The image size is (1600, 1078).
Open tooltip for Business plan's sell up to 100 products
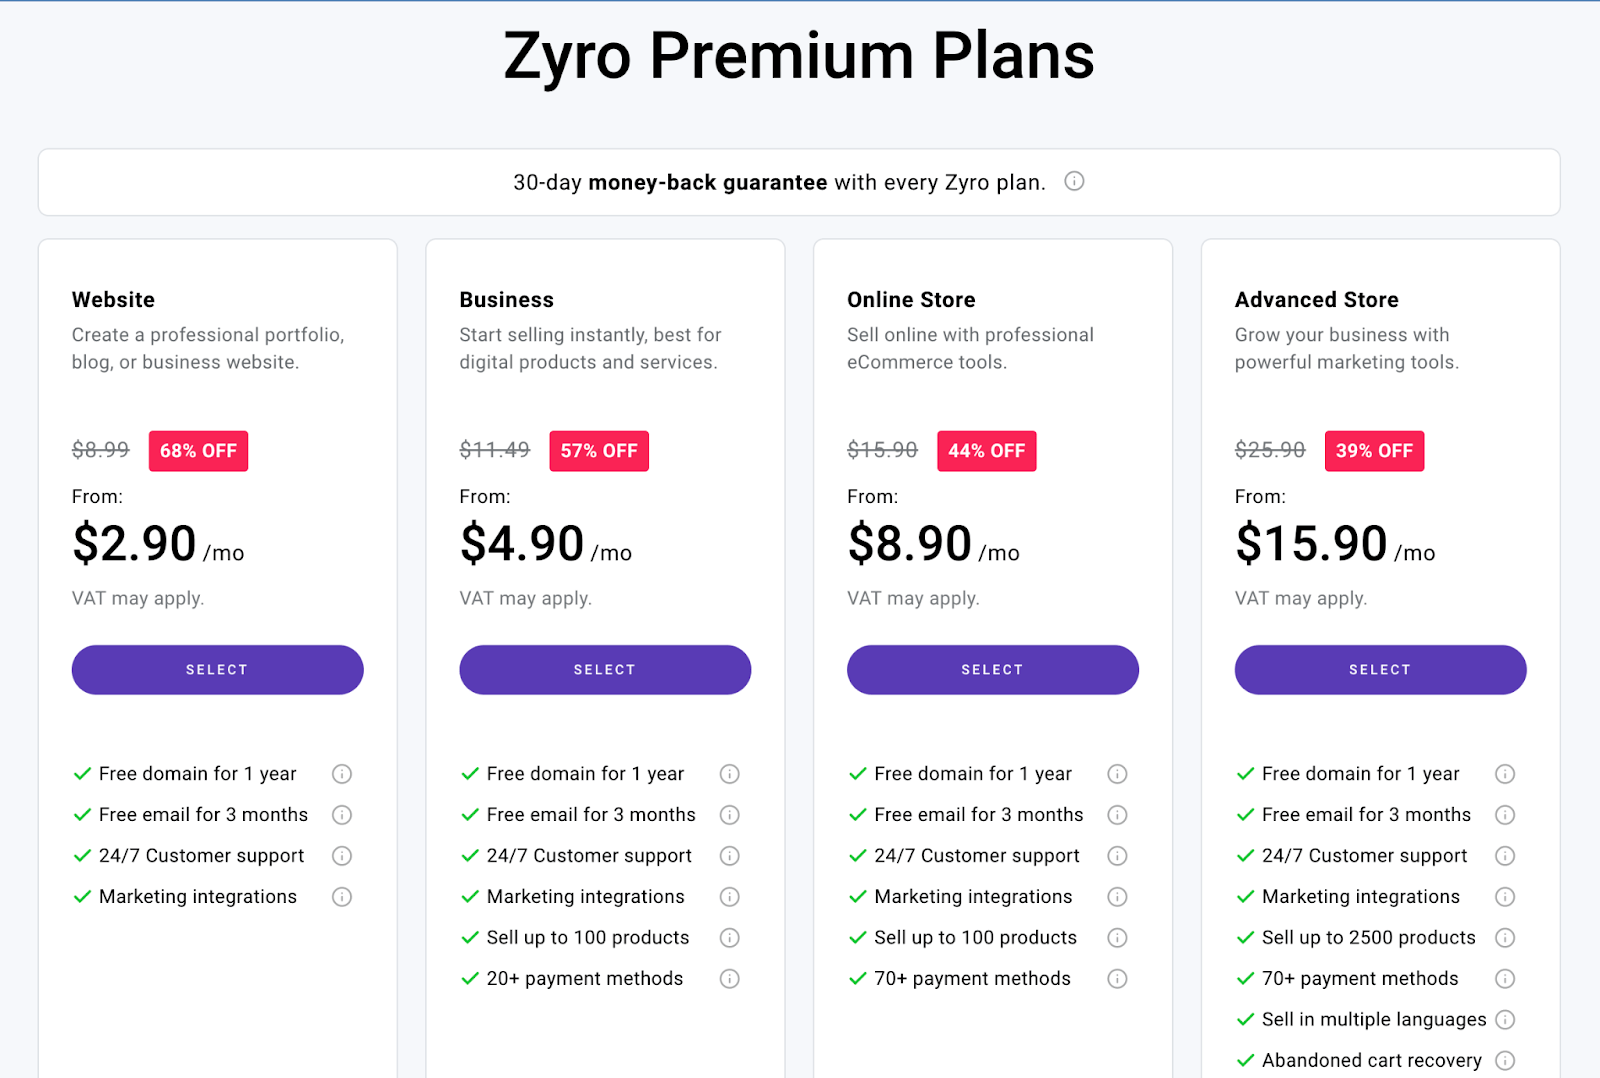click(729, 938)
